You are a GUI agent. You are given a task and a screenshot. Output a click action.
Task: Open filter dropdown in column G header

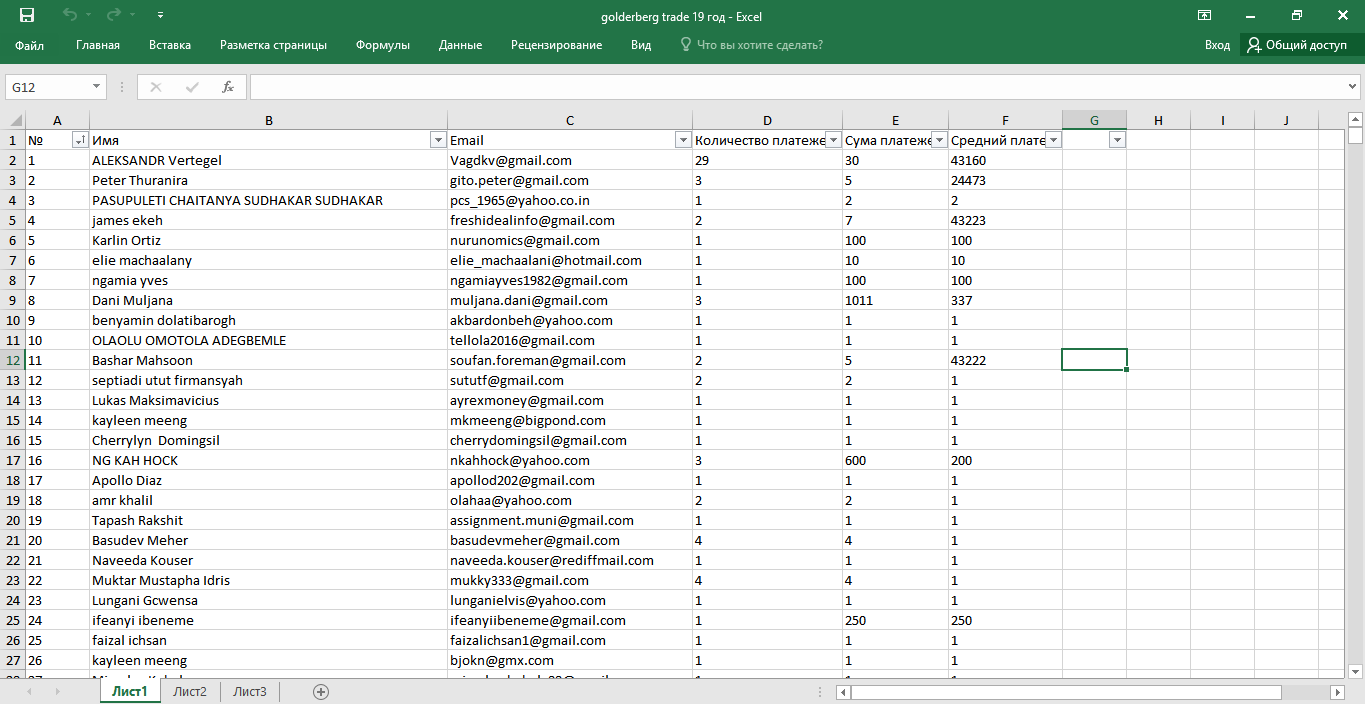pos(1117,141)
